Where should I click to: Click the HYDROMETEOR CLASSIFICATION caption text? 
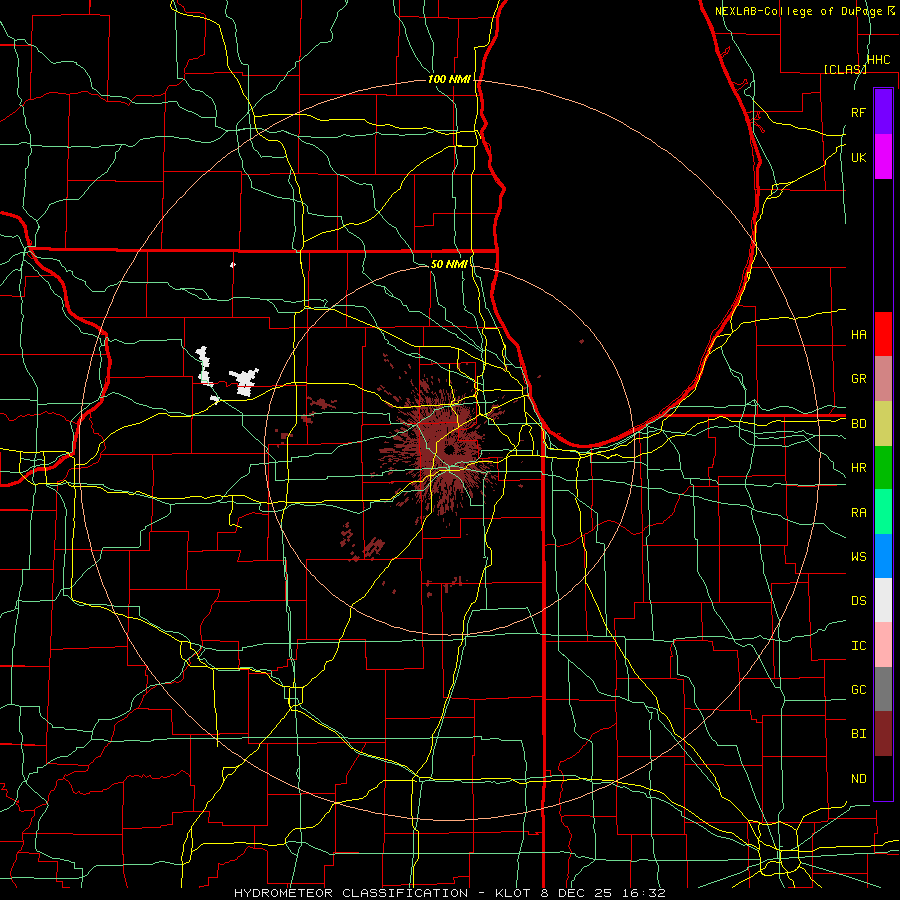[351, 893]
